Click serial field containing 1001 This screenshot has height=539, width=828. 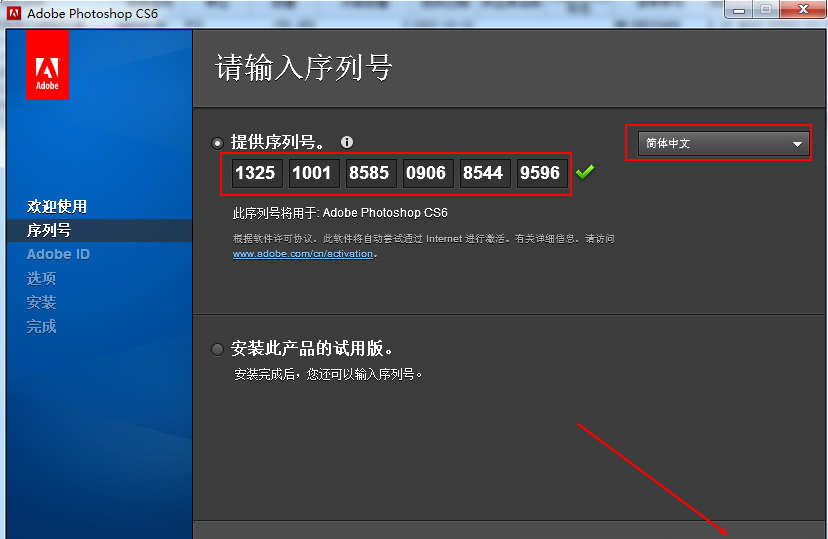314,173
